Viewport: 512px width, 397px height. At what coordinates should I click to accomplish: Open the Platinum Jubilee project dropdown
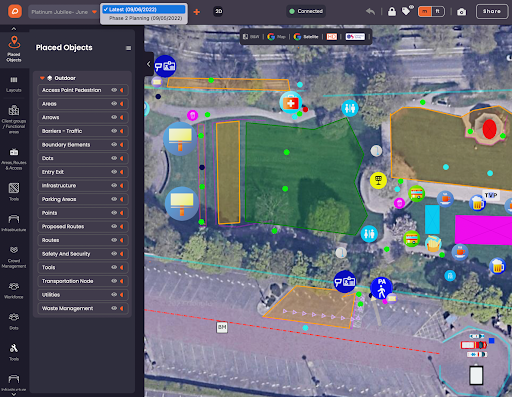click(64, 12)
